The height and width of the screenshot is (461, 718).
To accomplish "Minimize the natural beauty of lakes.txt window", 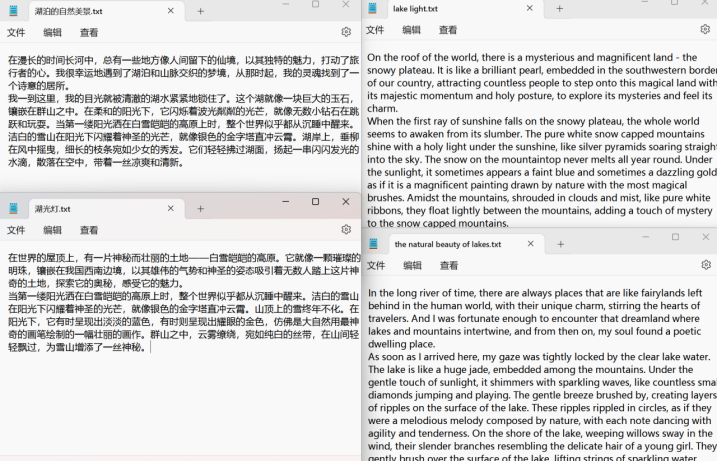I will pos(646,237).
